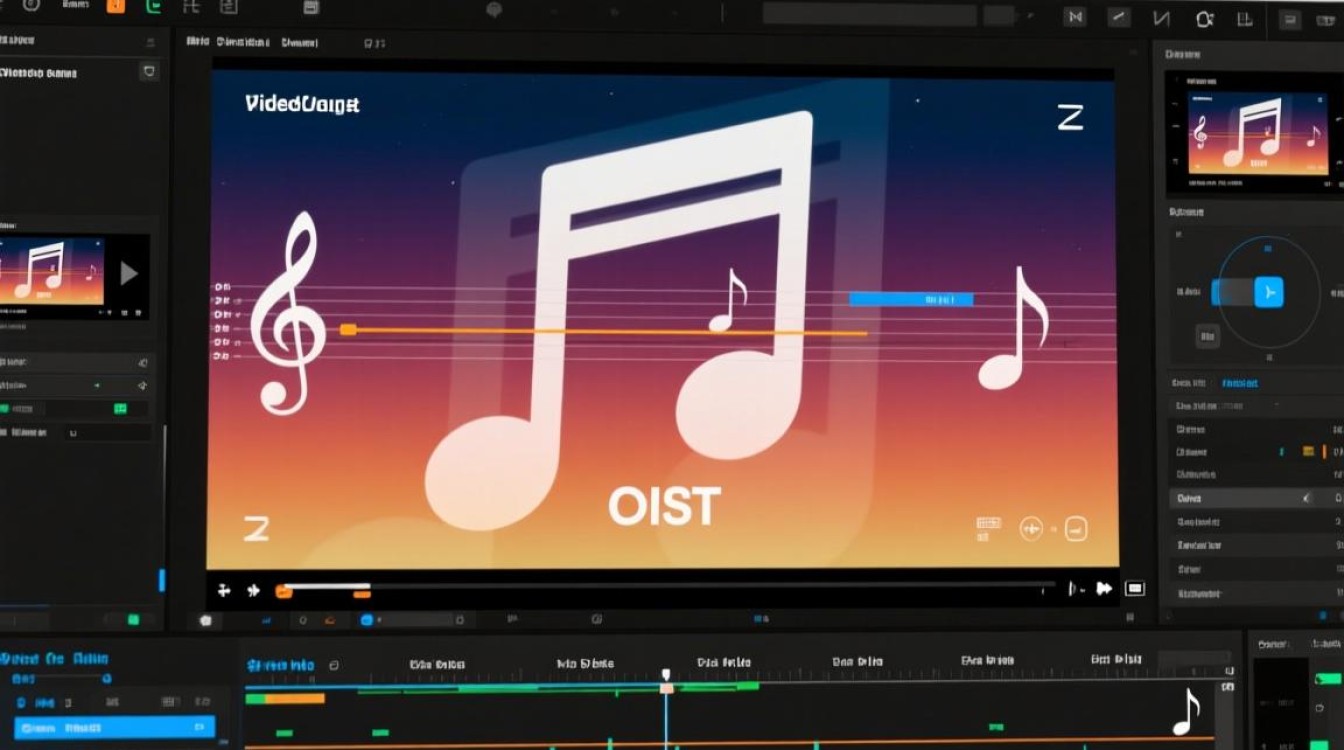Click the white music note on timeline right
This screenshot has width=1344, height=750.
point(1186,712)
